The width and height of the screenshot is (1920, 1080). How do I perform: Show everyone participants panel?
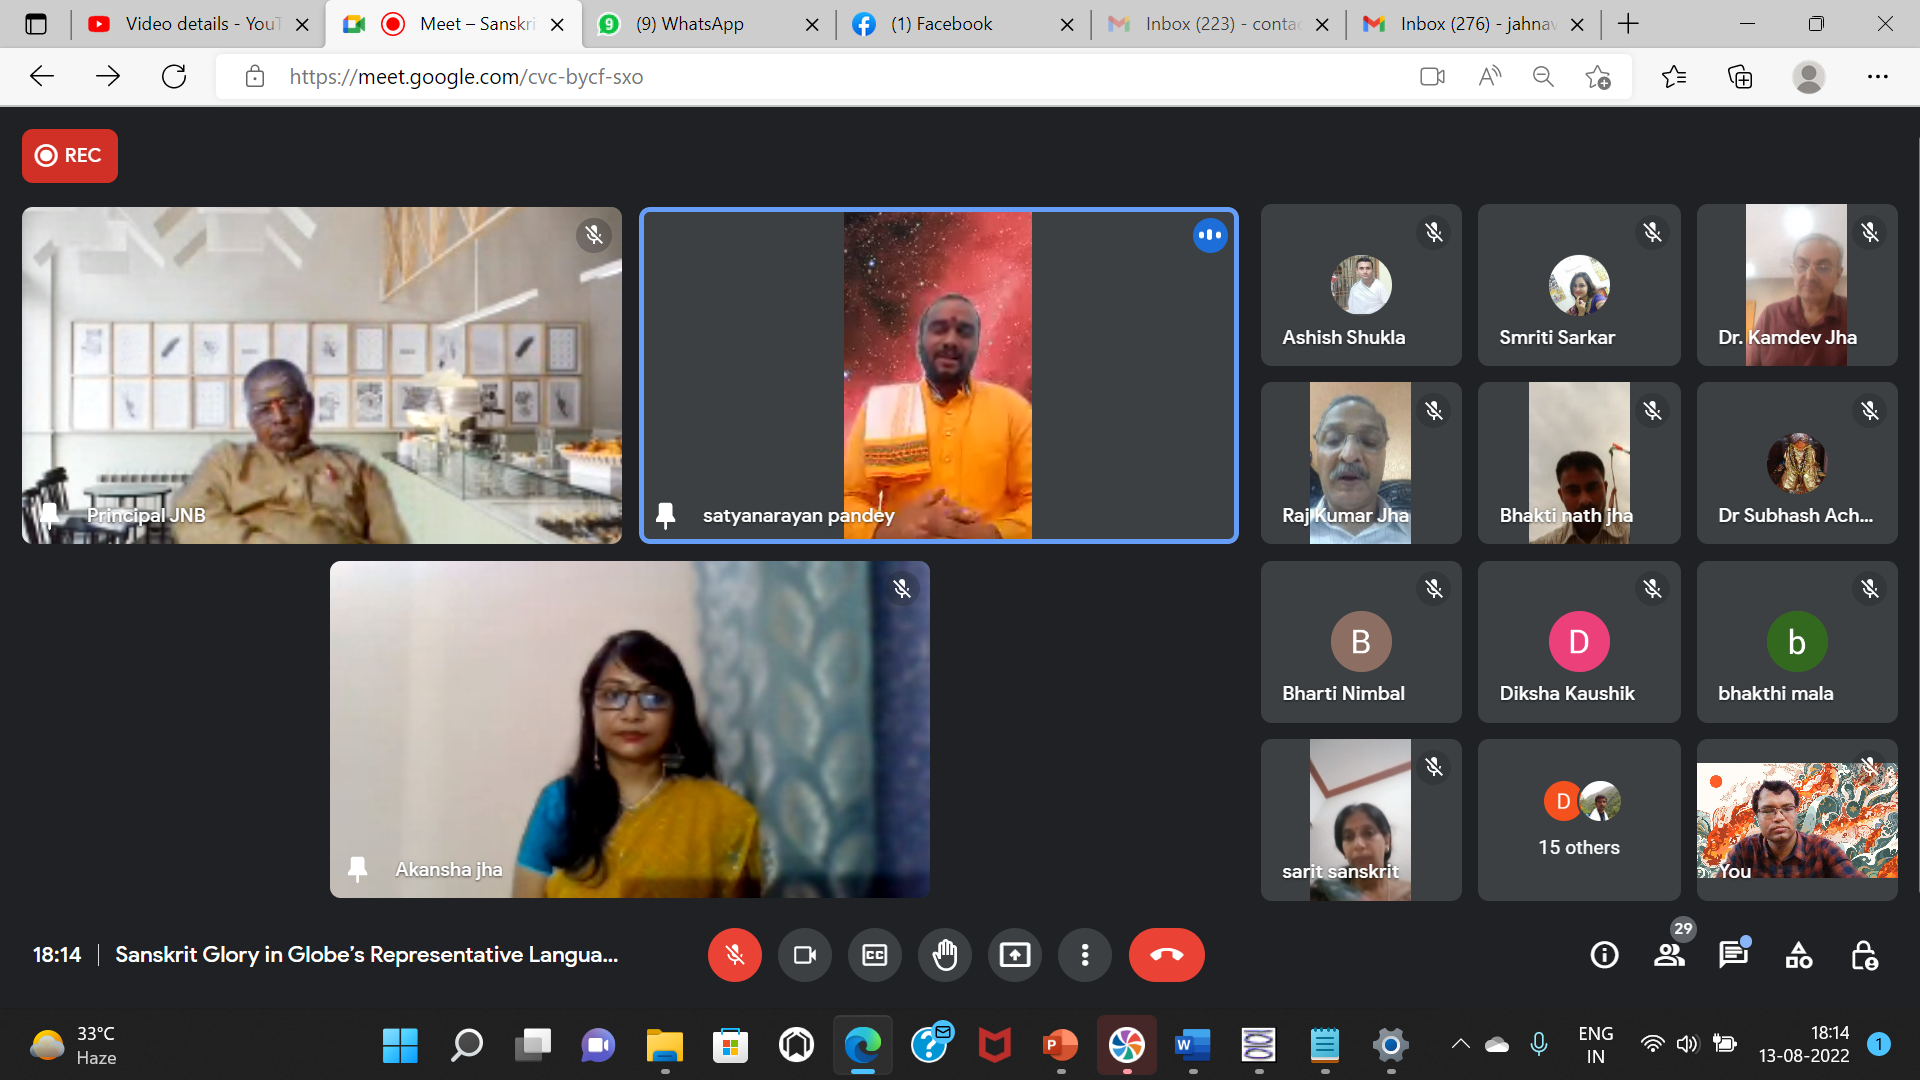click(x=1669, y=955)
